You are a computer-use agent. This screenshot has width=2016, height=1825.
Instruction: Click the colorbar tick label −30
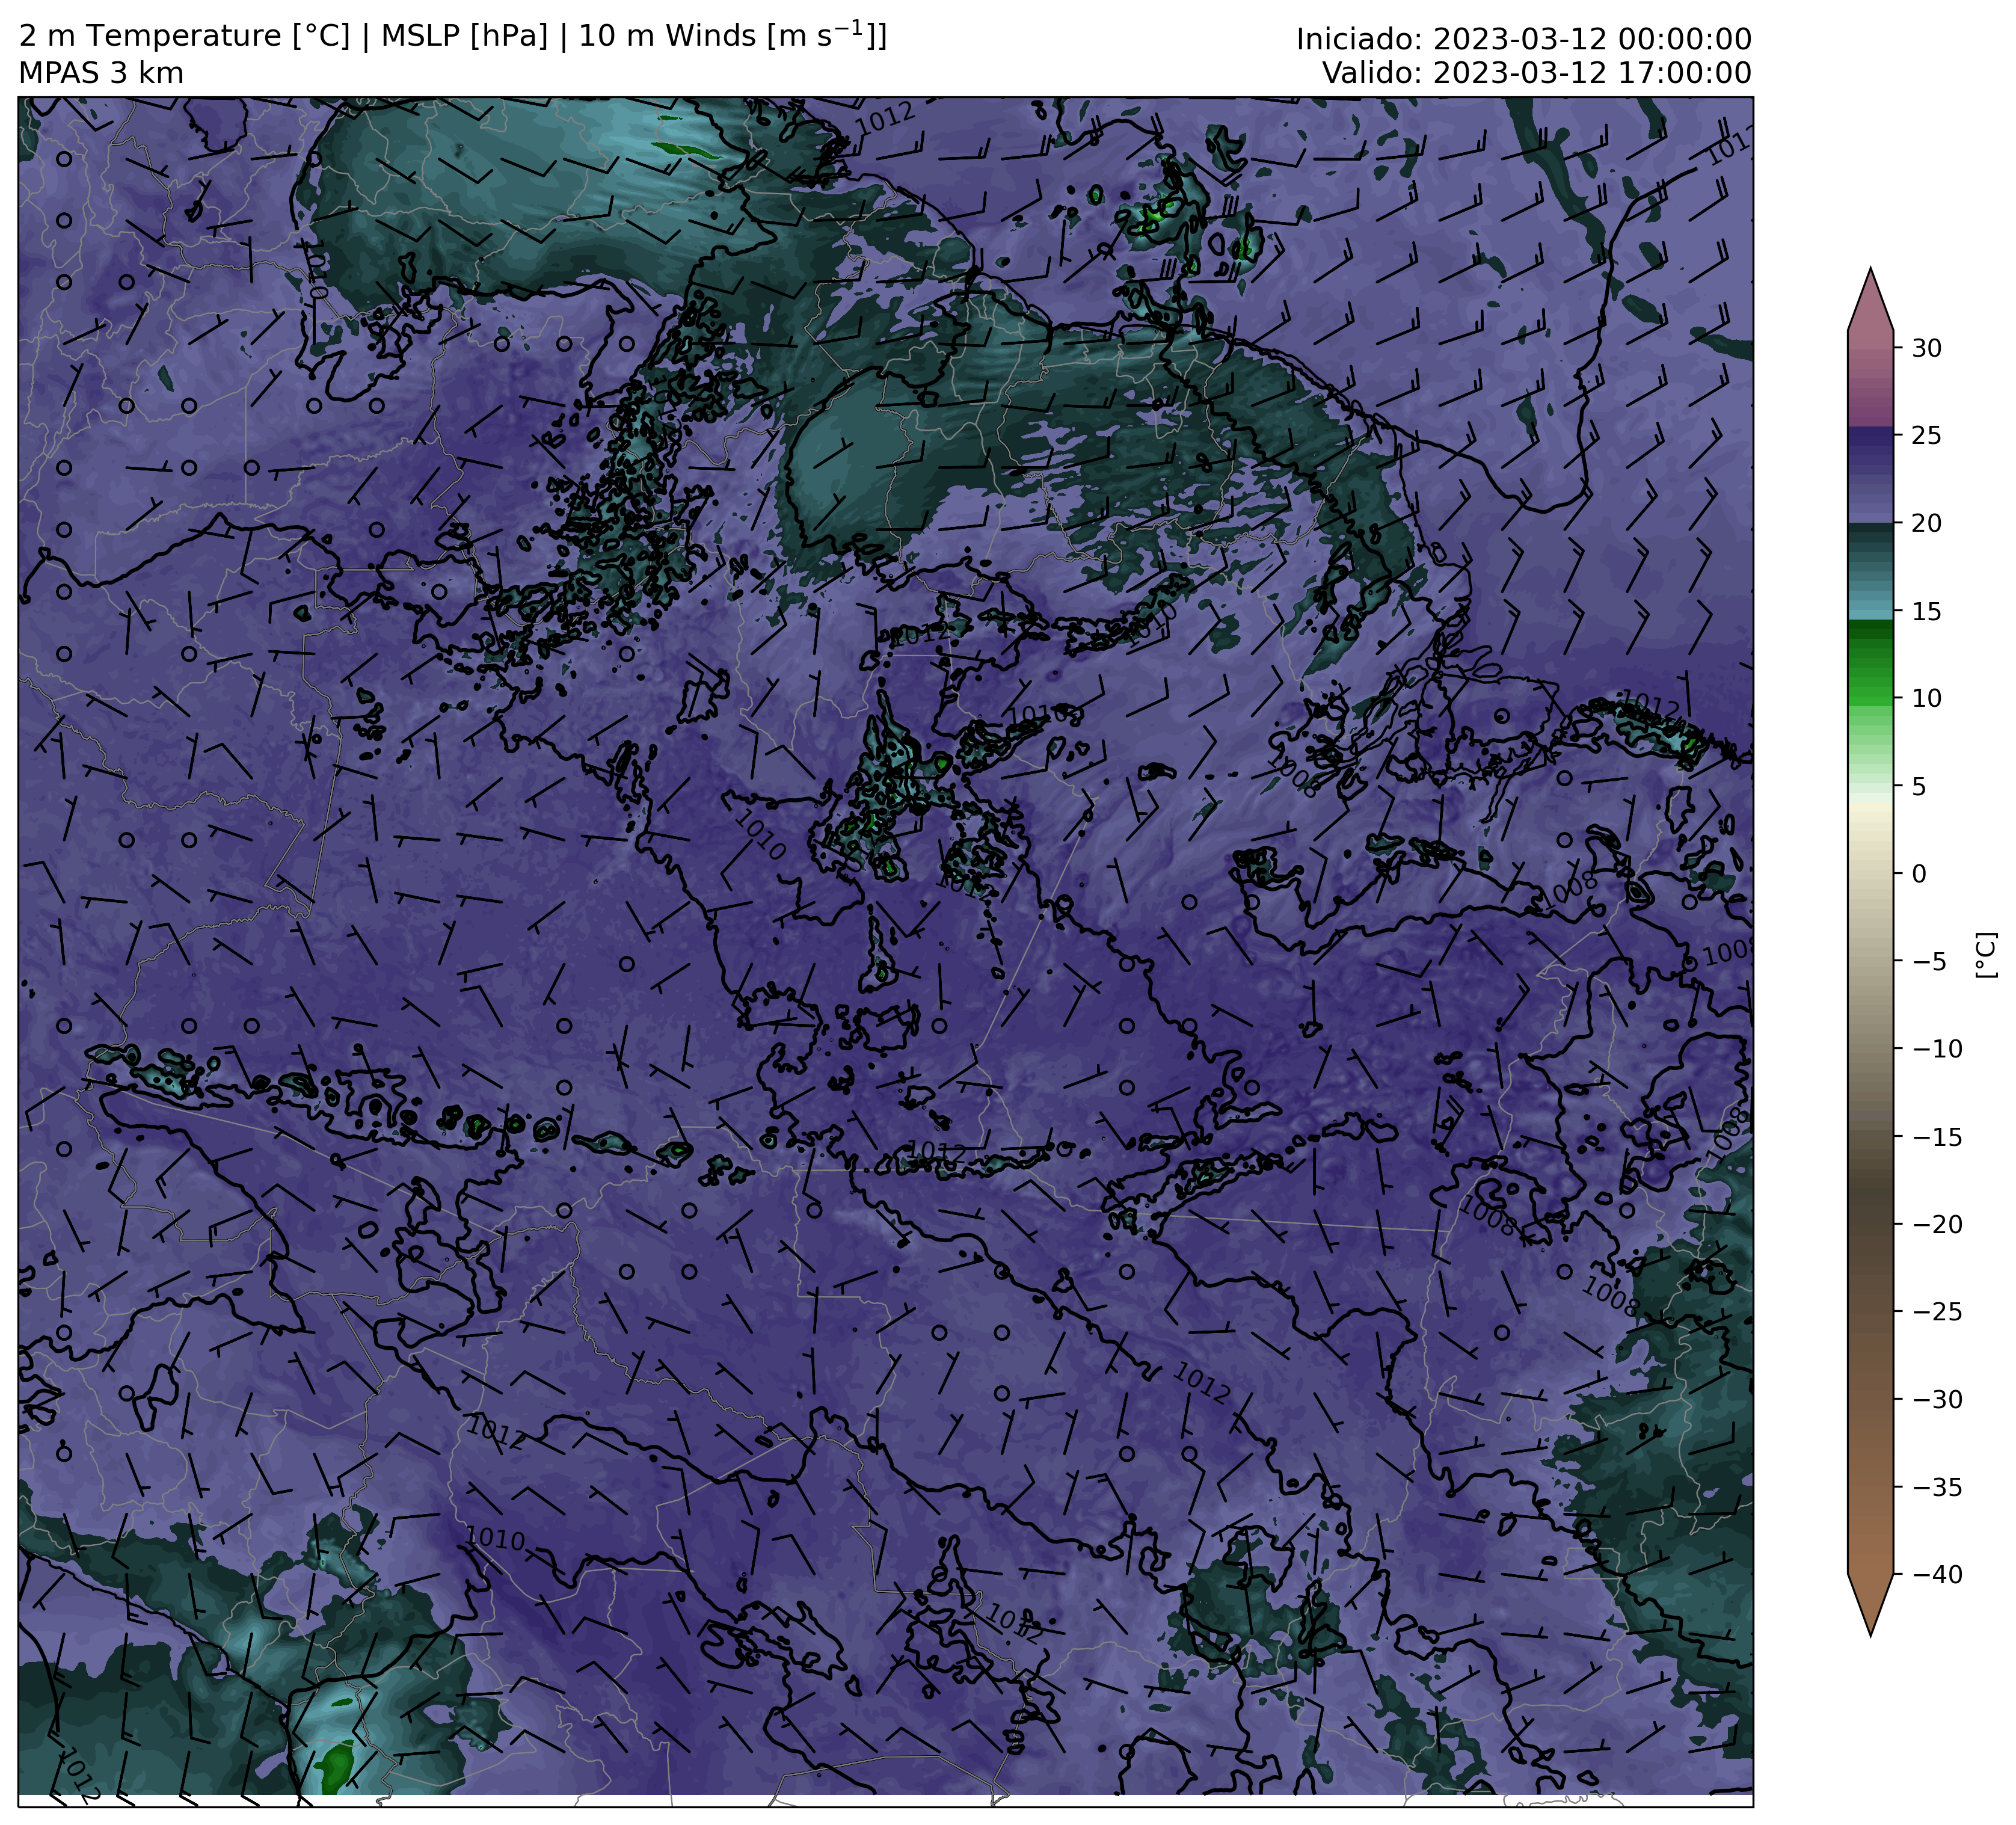click(1937, 1399)
